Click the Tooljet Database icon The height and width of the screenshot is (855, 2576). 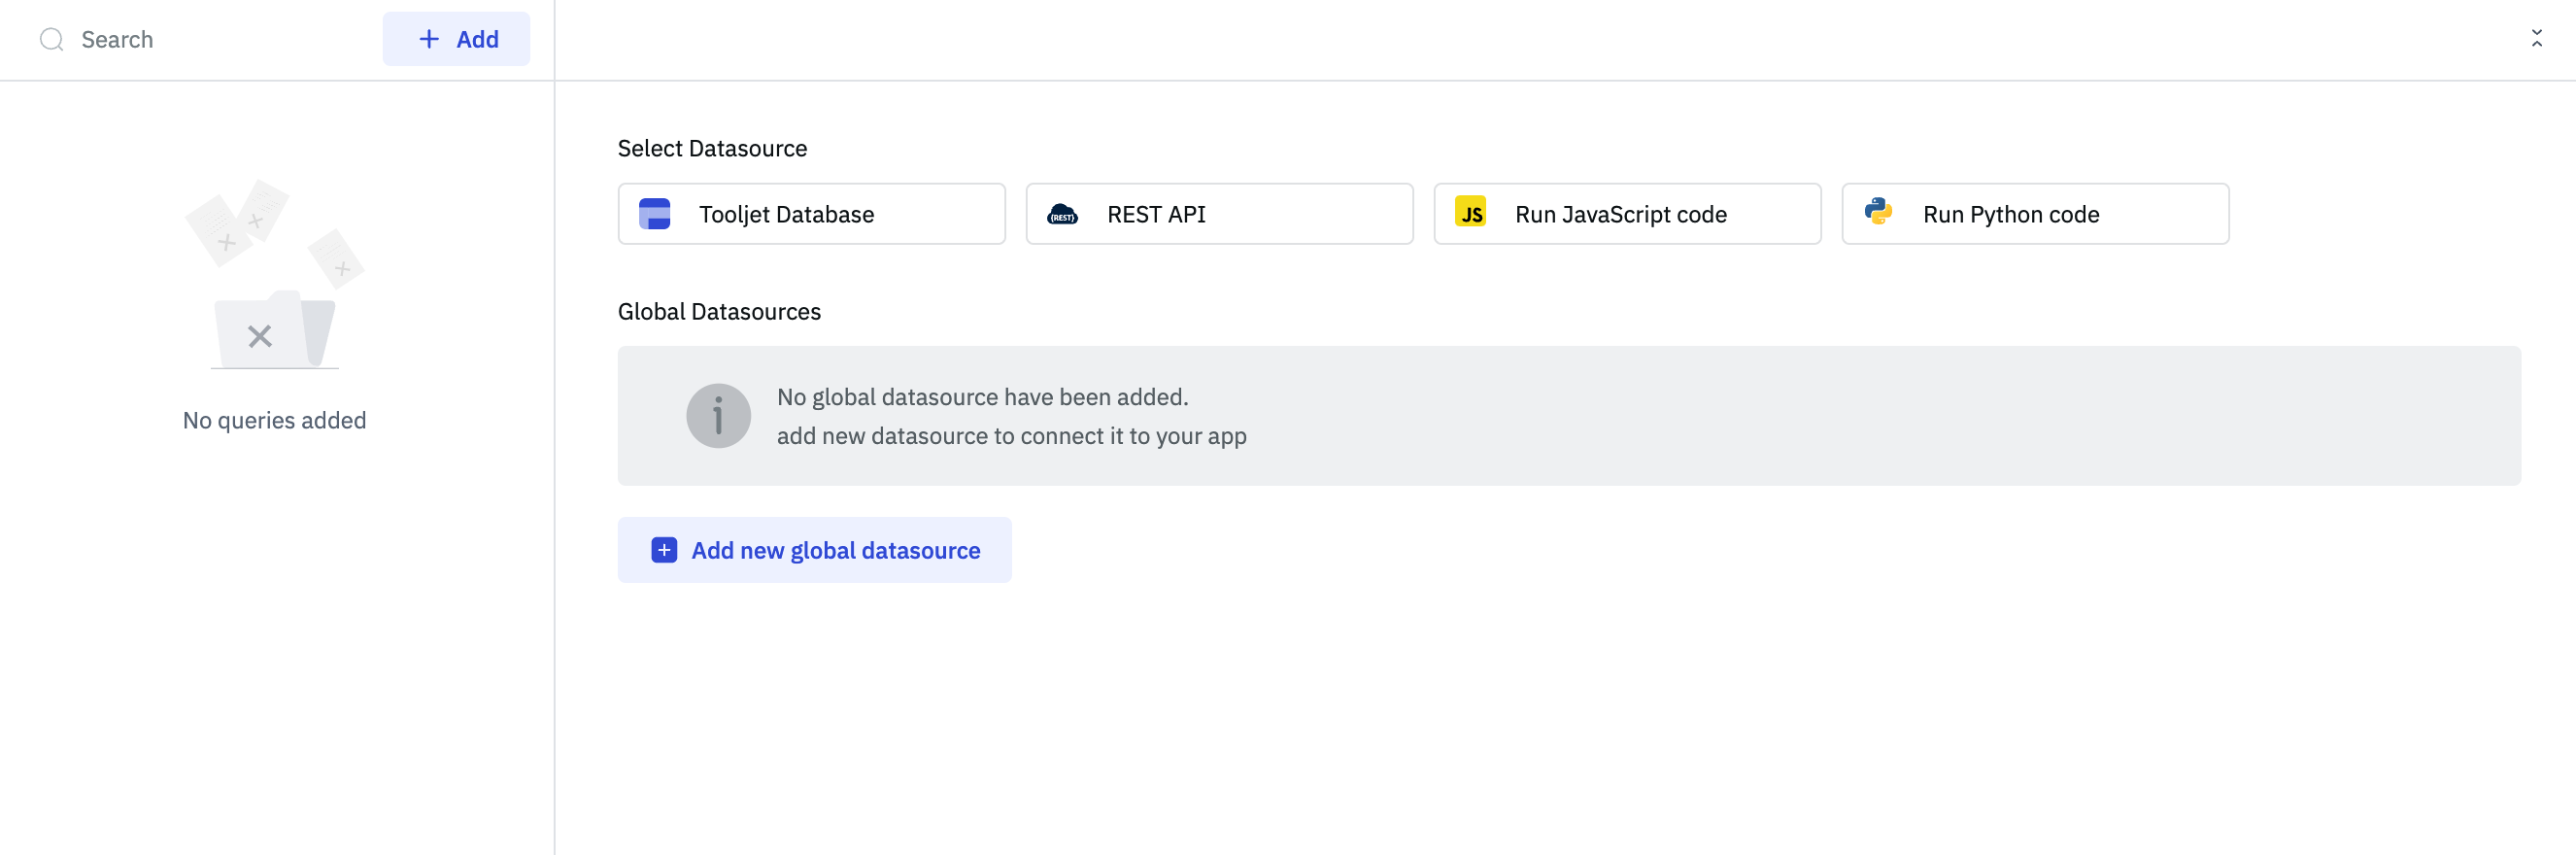pyautogui.click(x=654, y=214)
